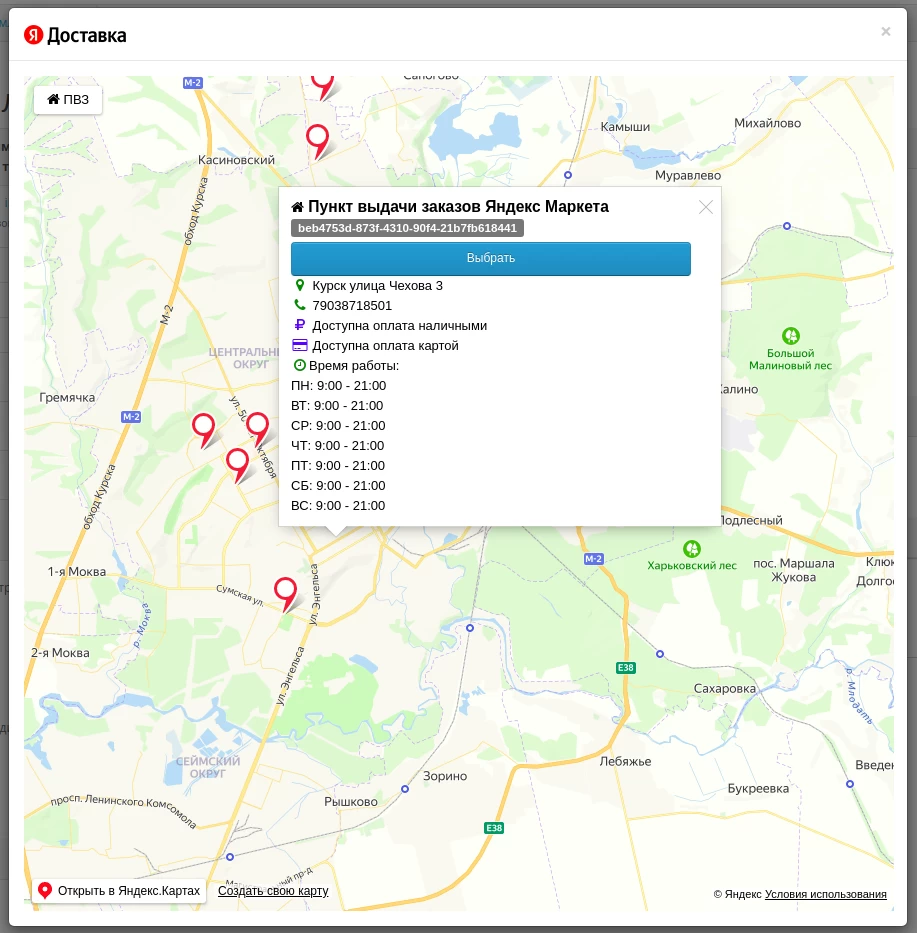
Task: Click the pickup ID badge beb4753d-873f
Action: tap(407, 228)
